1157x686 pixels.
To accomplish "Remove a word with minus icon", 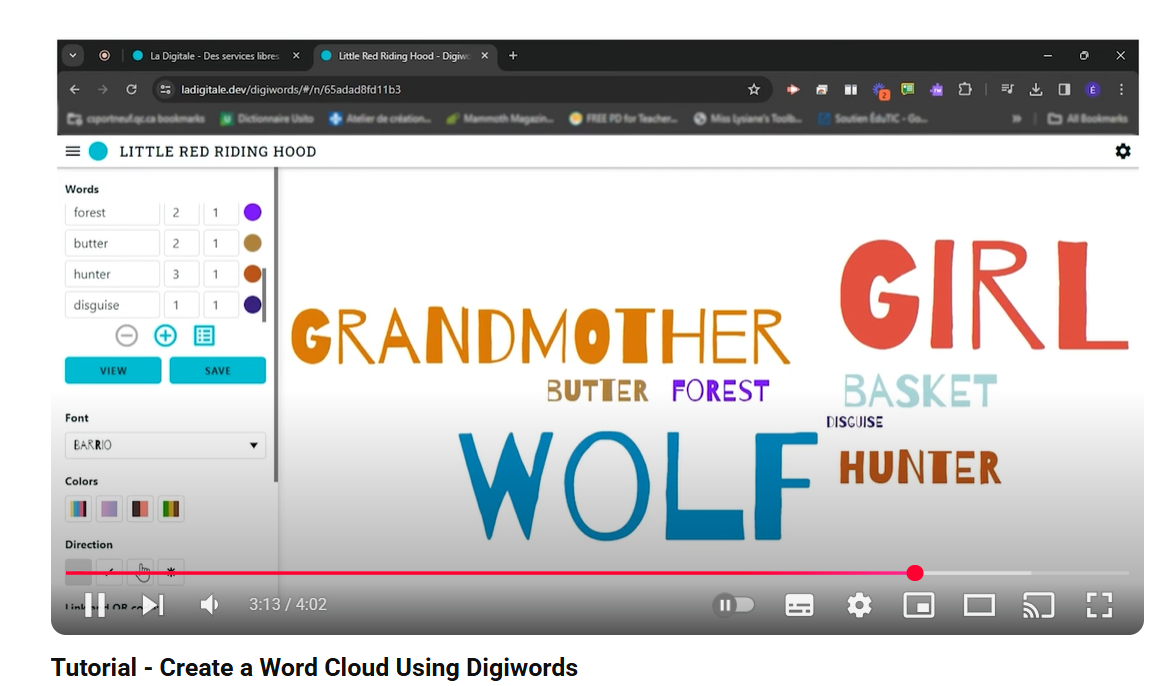I will click(126, 336).
